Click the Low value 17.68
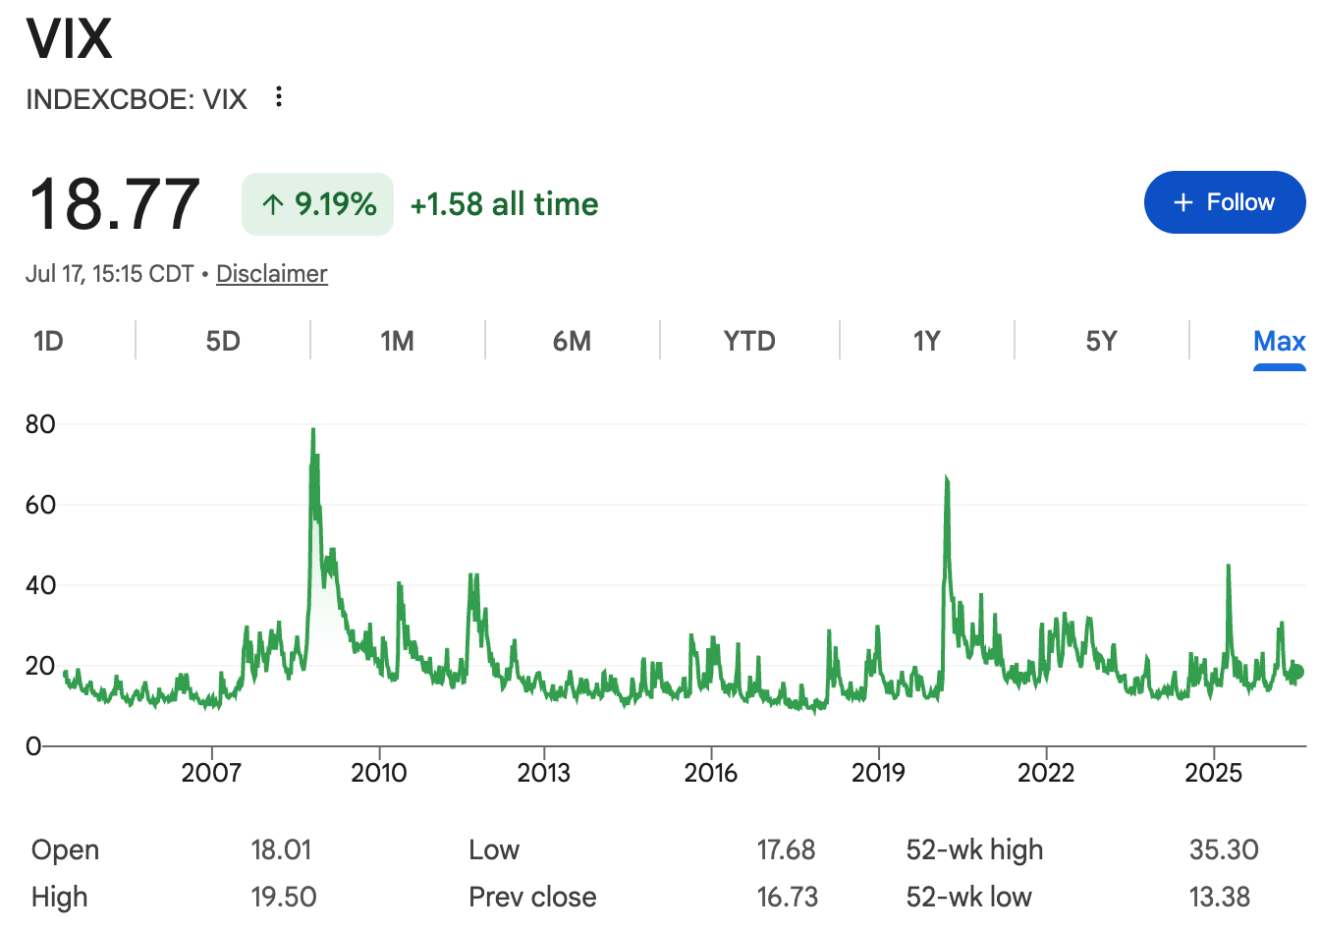 click(x=786, y=850)
